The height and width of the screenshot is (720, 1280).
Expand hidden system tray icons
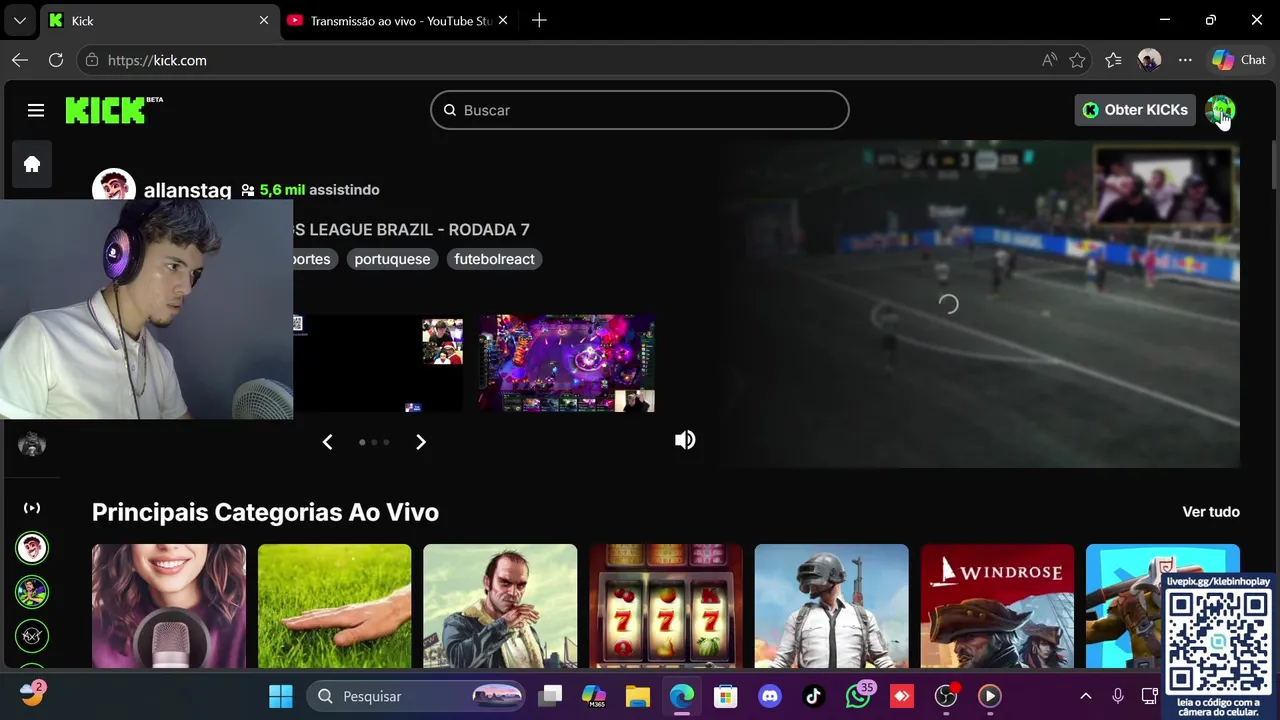click(x=1086, y=696)
